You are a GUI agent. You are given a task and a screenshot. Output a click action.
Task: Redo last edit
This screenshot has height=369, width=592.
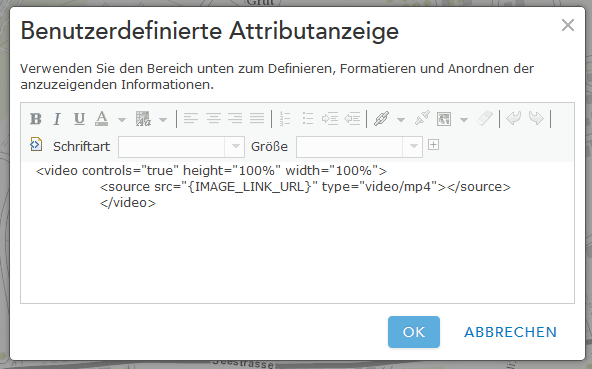click(536, 118)
